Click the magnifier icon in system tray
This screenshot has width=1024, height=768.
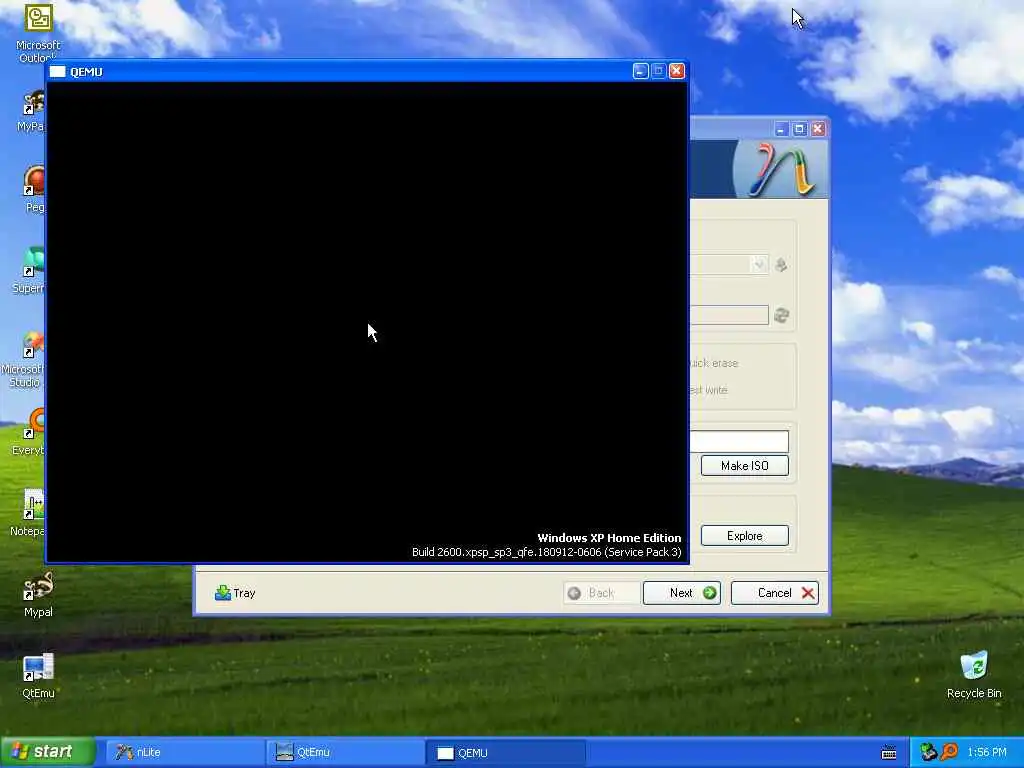point(949,752)
